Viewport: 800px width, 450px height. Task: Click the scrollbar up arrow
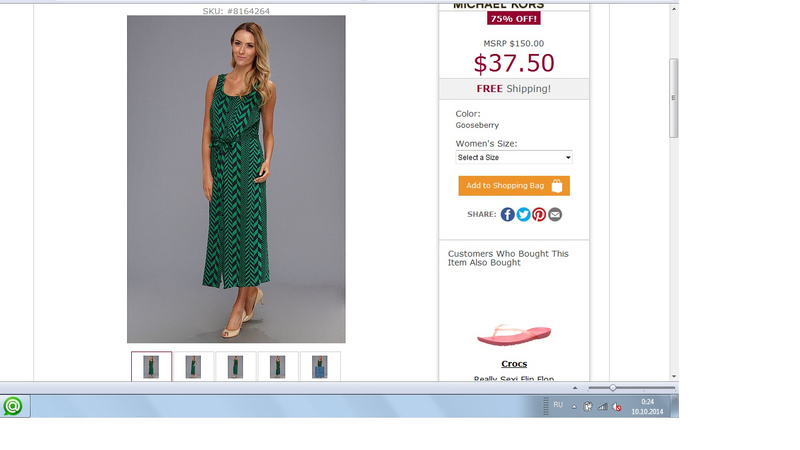(674, 9)
